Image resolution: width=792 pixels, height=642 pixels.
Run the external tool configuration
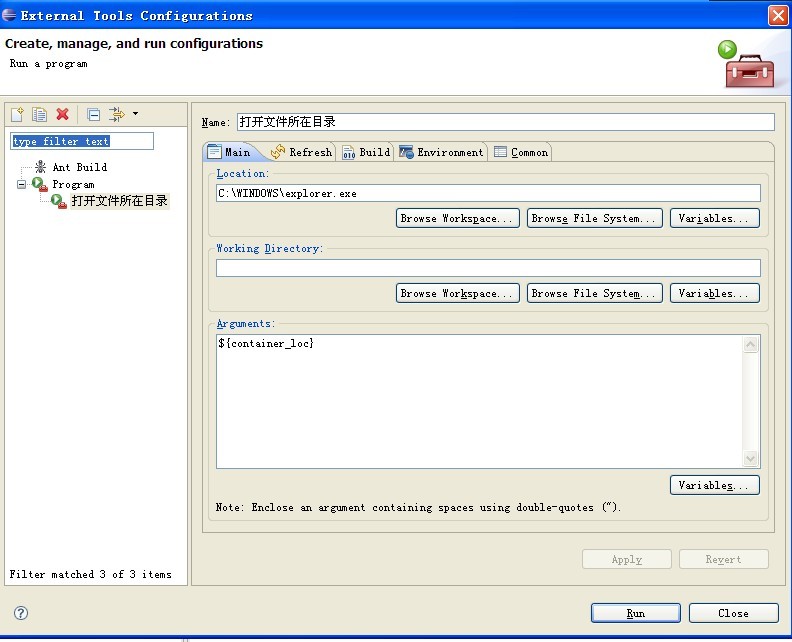[x=636, y=613]
